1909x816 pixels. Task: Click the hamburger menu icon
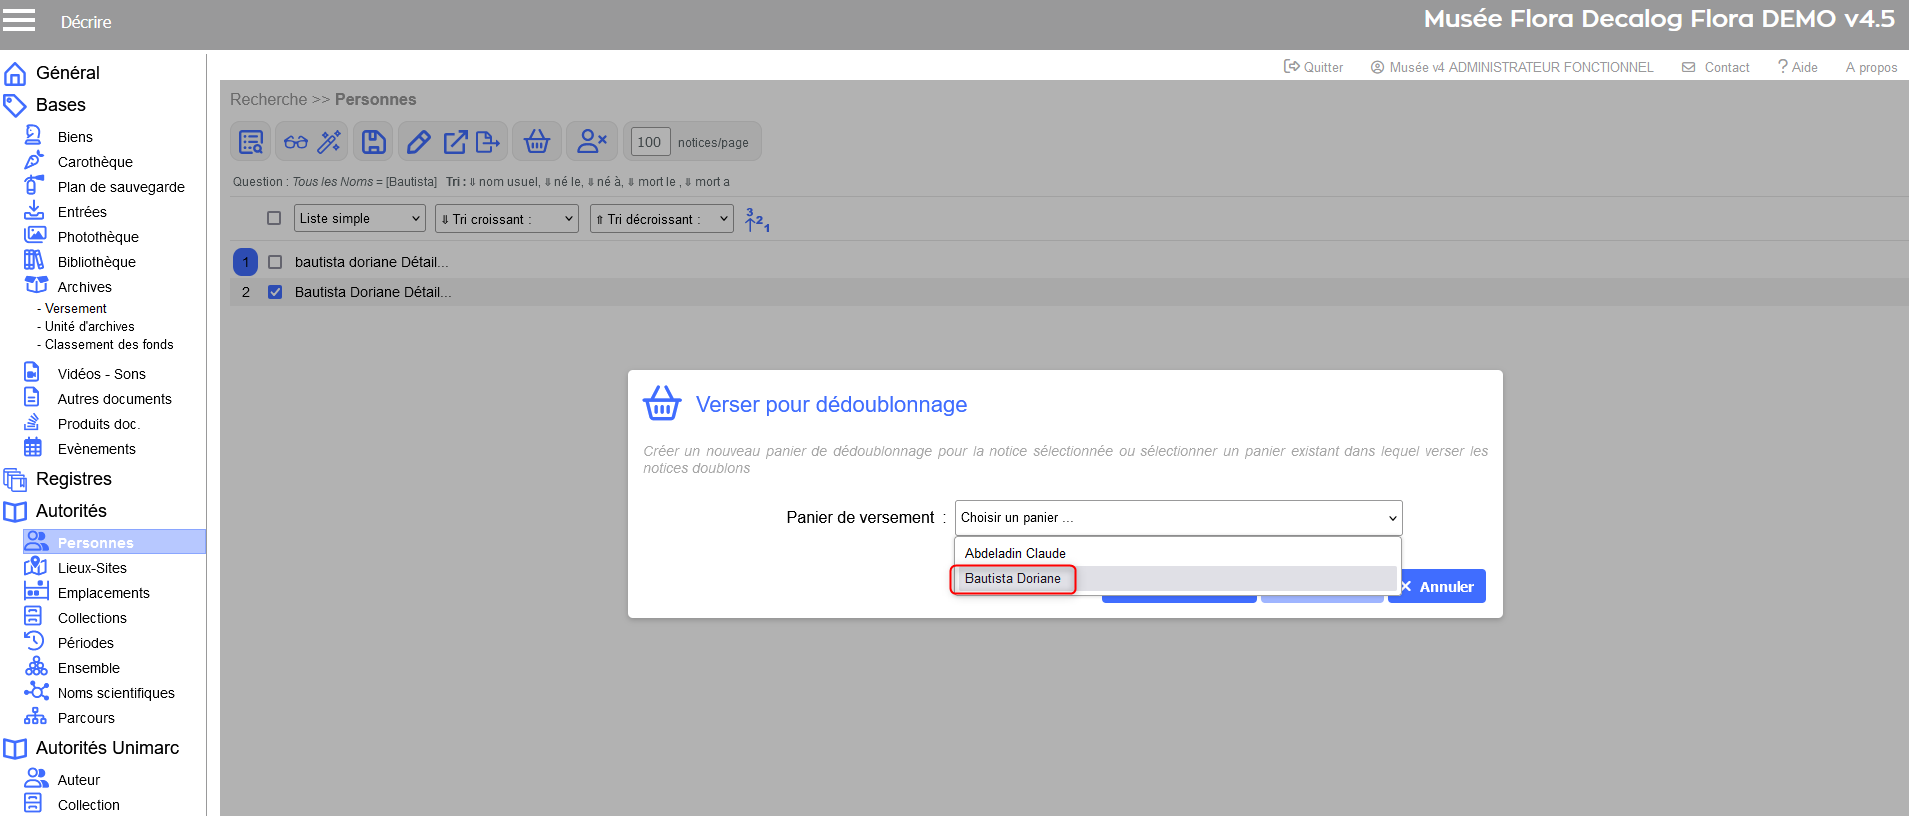click(19, 20)
